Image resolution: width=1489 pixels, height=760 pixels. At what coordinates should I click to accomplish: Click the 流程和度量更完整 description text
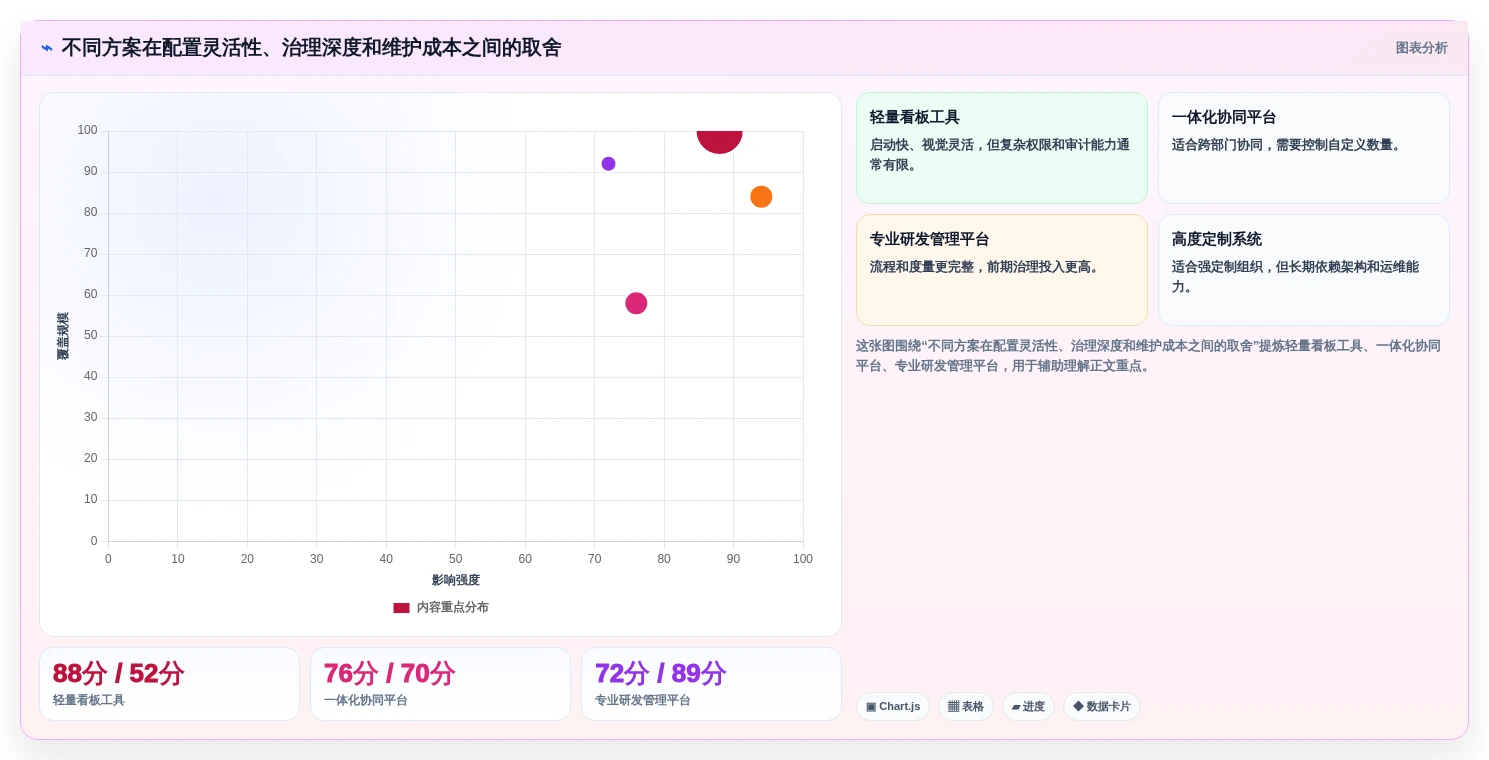986,267
